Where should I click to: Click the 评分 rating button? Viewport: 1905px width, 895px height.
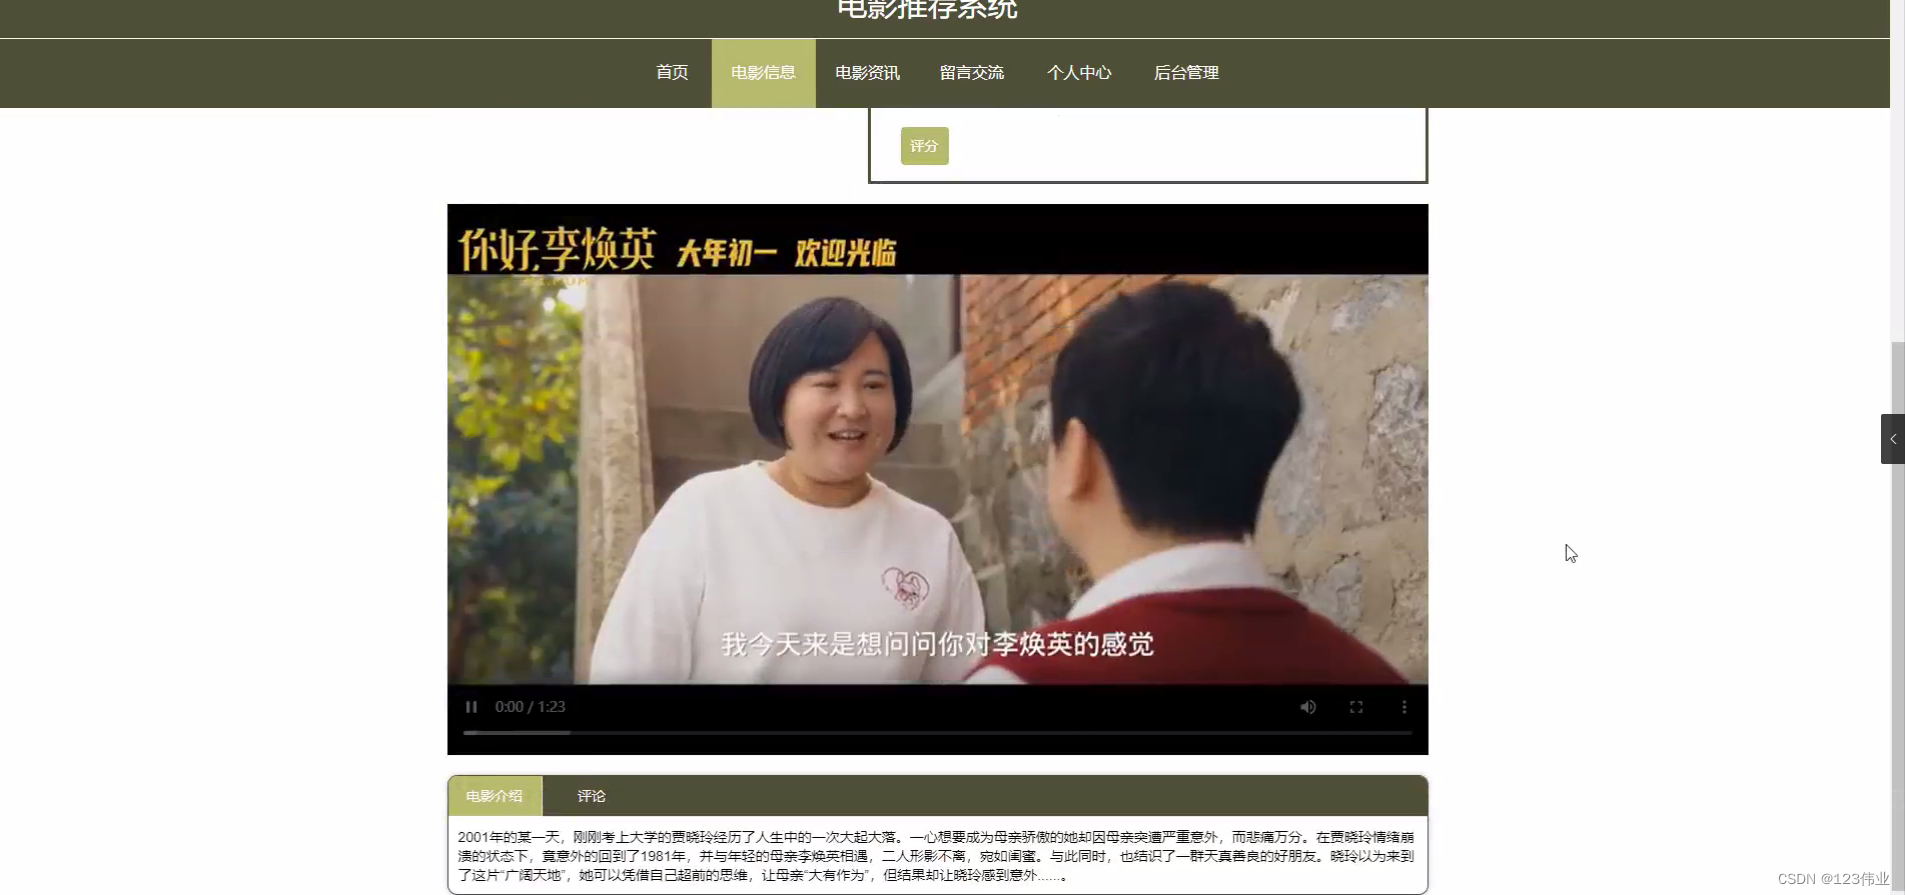click(924, 146)
